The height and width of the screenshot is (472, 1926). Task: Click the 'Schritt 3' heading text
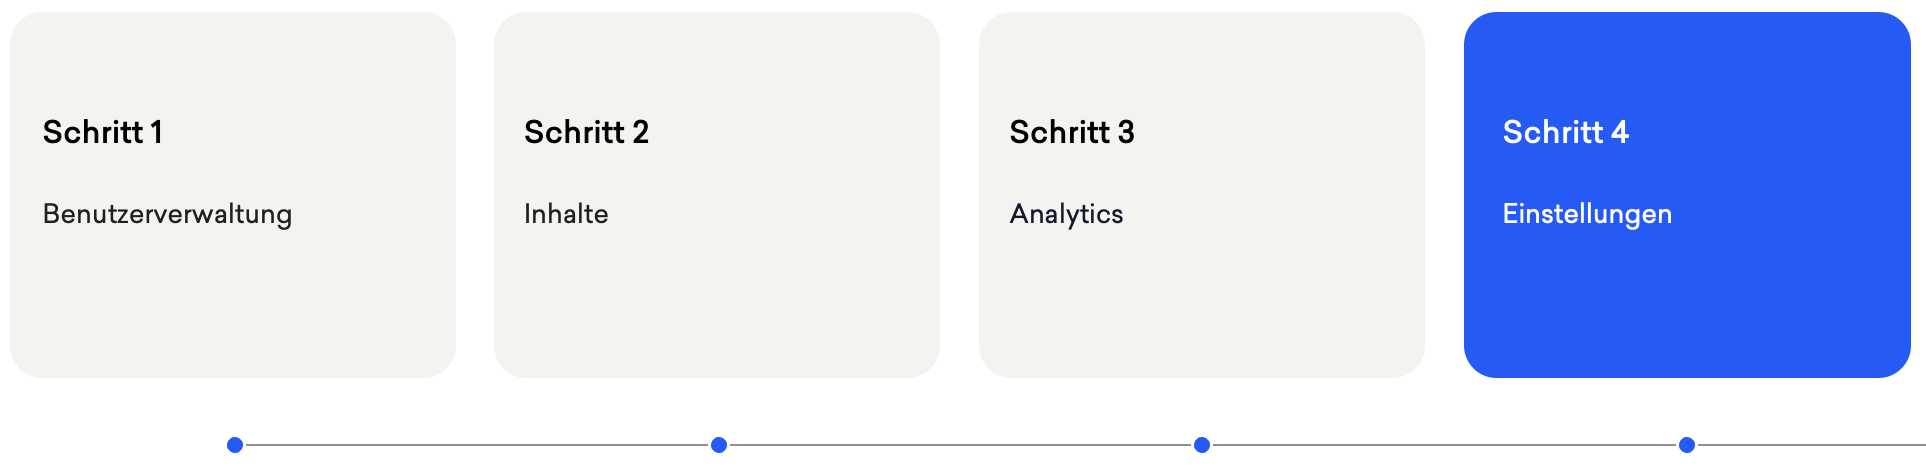tap(1072, 132)
